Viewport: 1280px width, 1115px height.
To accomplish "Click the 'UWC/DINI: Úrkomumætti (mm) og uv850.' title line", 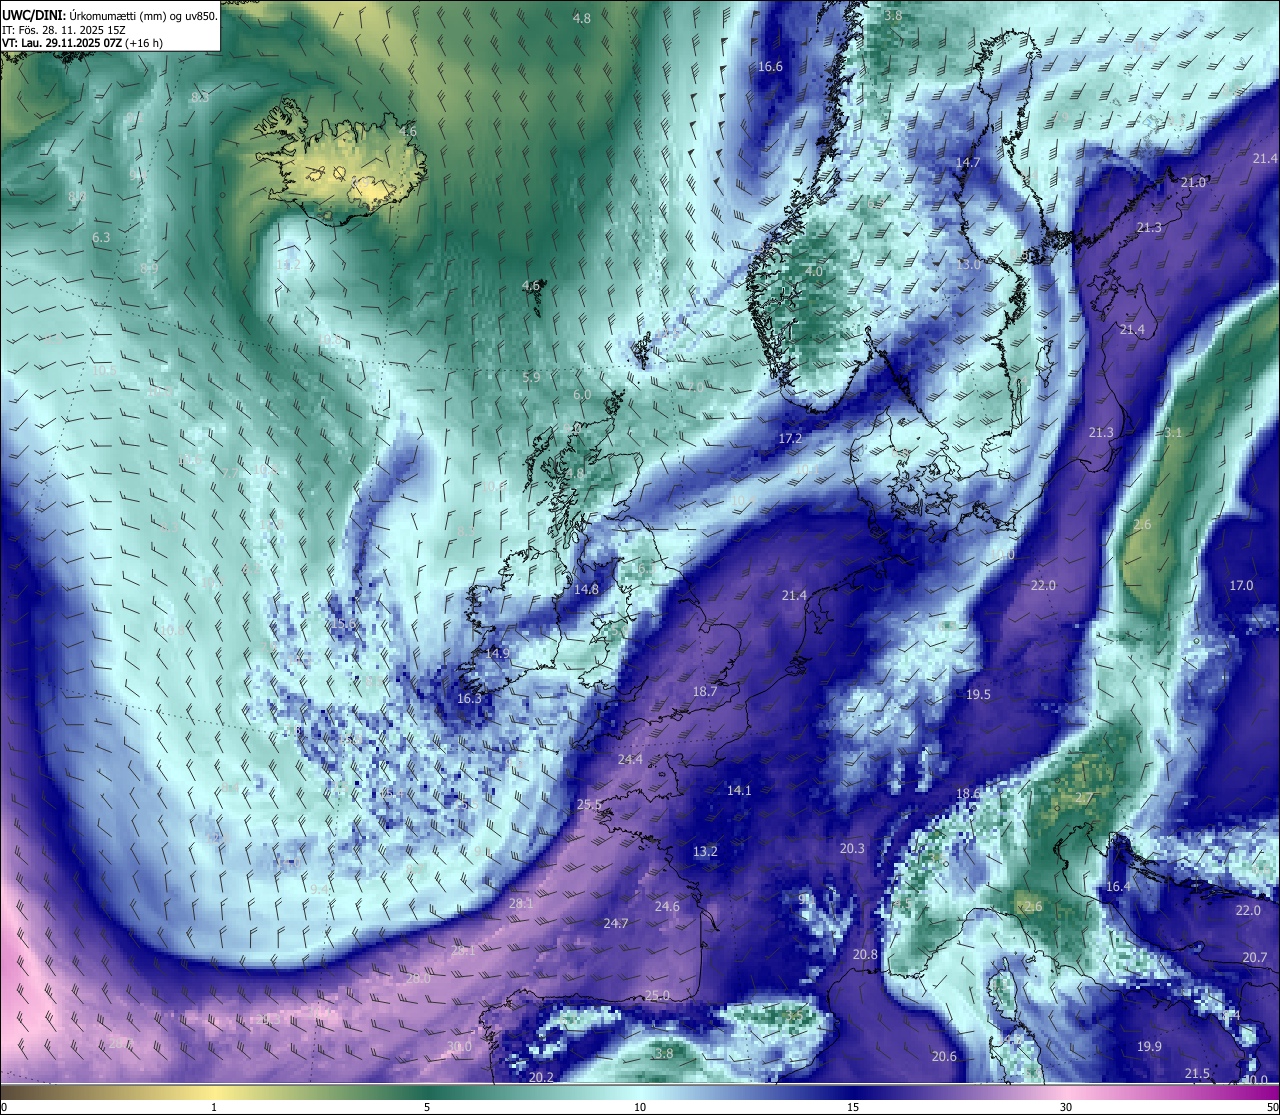I will pyautogui.click(x=109, y=15).
